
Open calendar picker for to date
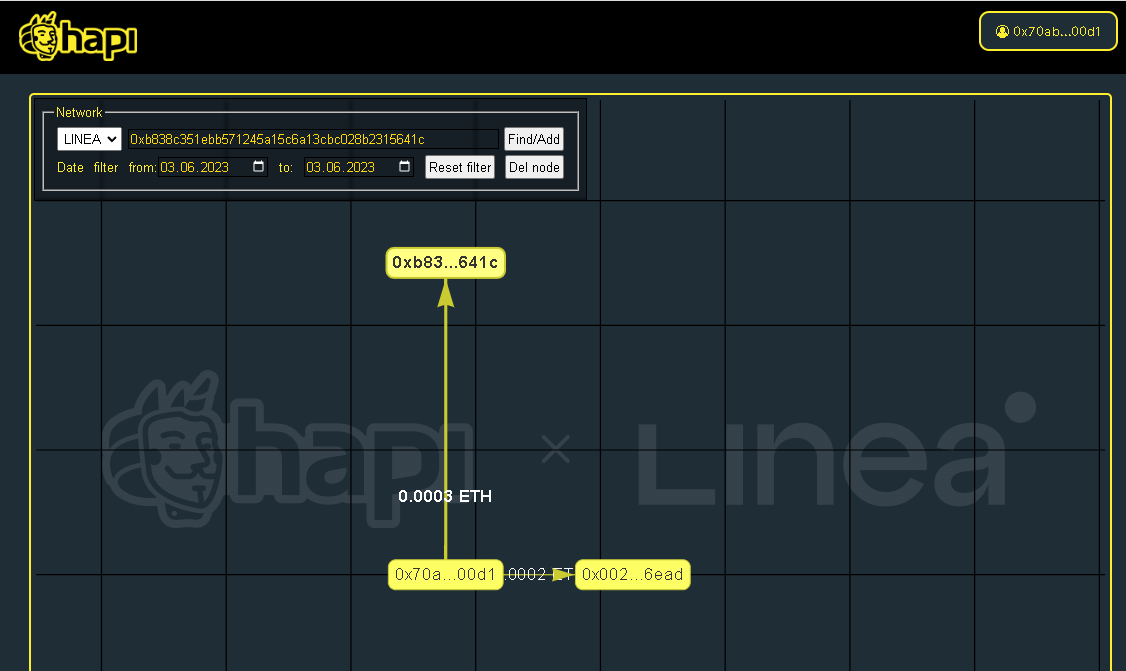click(404, 167)
